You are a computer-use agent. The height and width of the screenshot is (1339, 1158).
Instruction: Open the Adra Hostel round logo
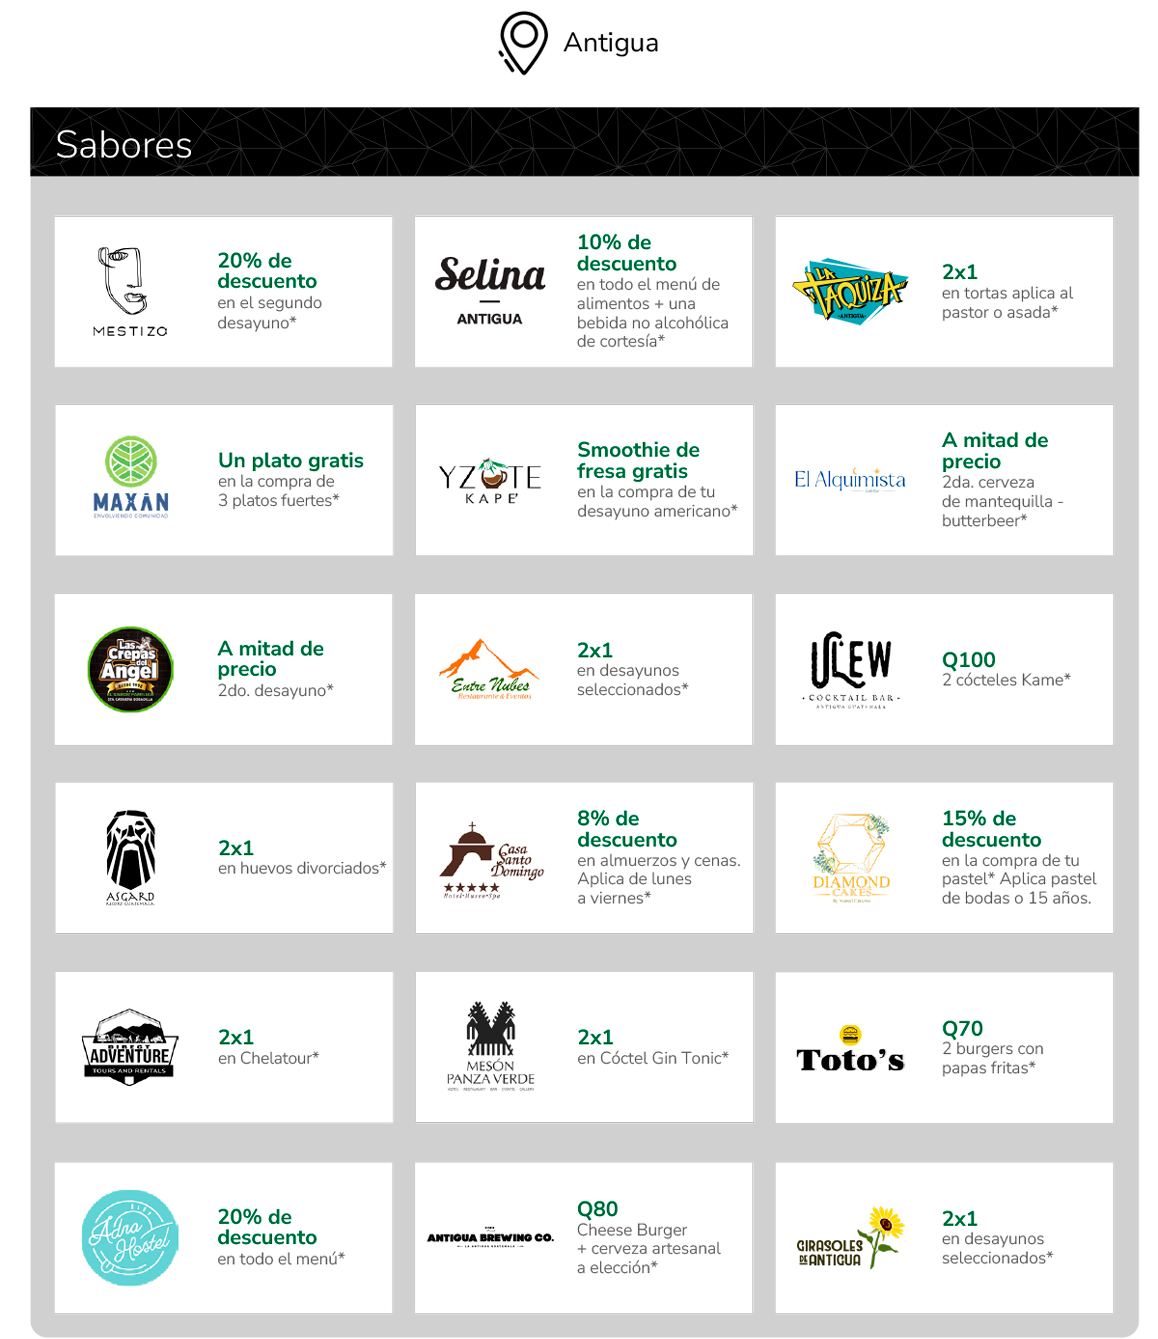[x=130, y=1238]
